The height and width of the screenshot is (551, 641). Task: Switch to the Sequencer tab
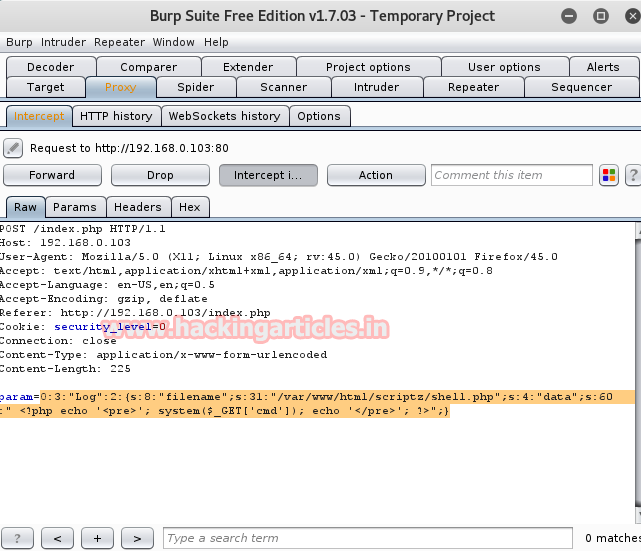[x=582, y=87]
